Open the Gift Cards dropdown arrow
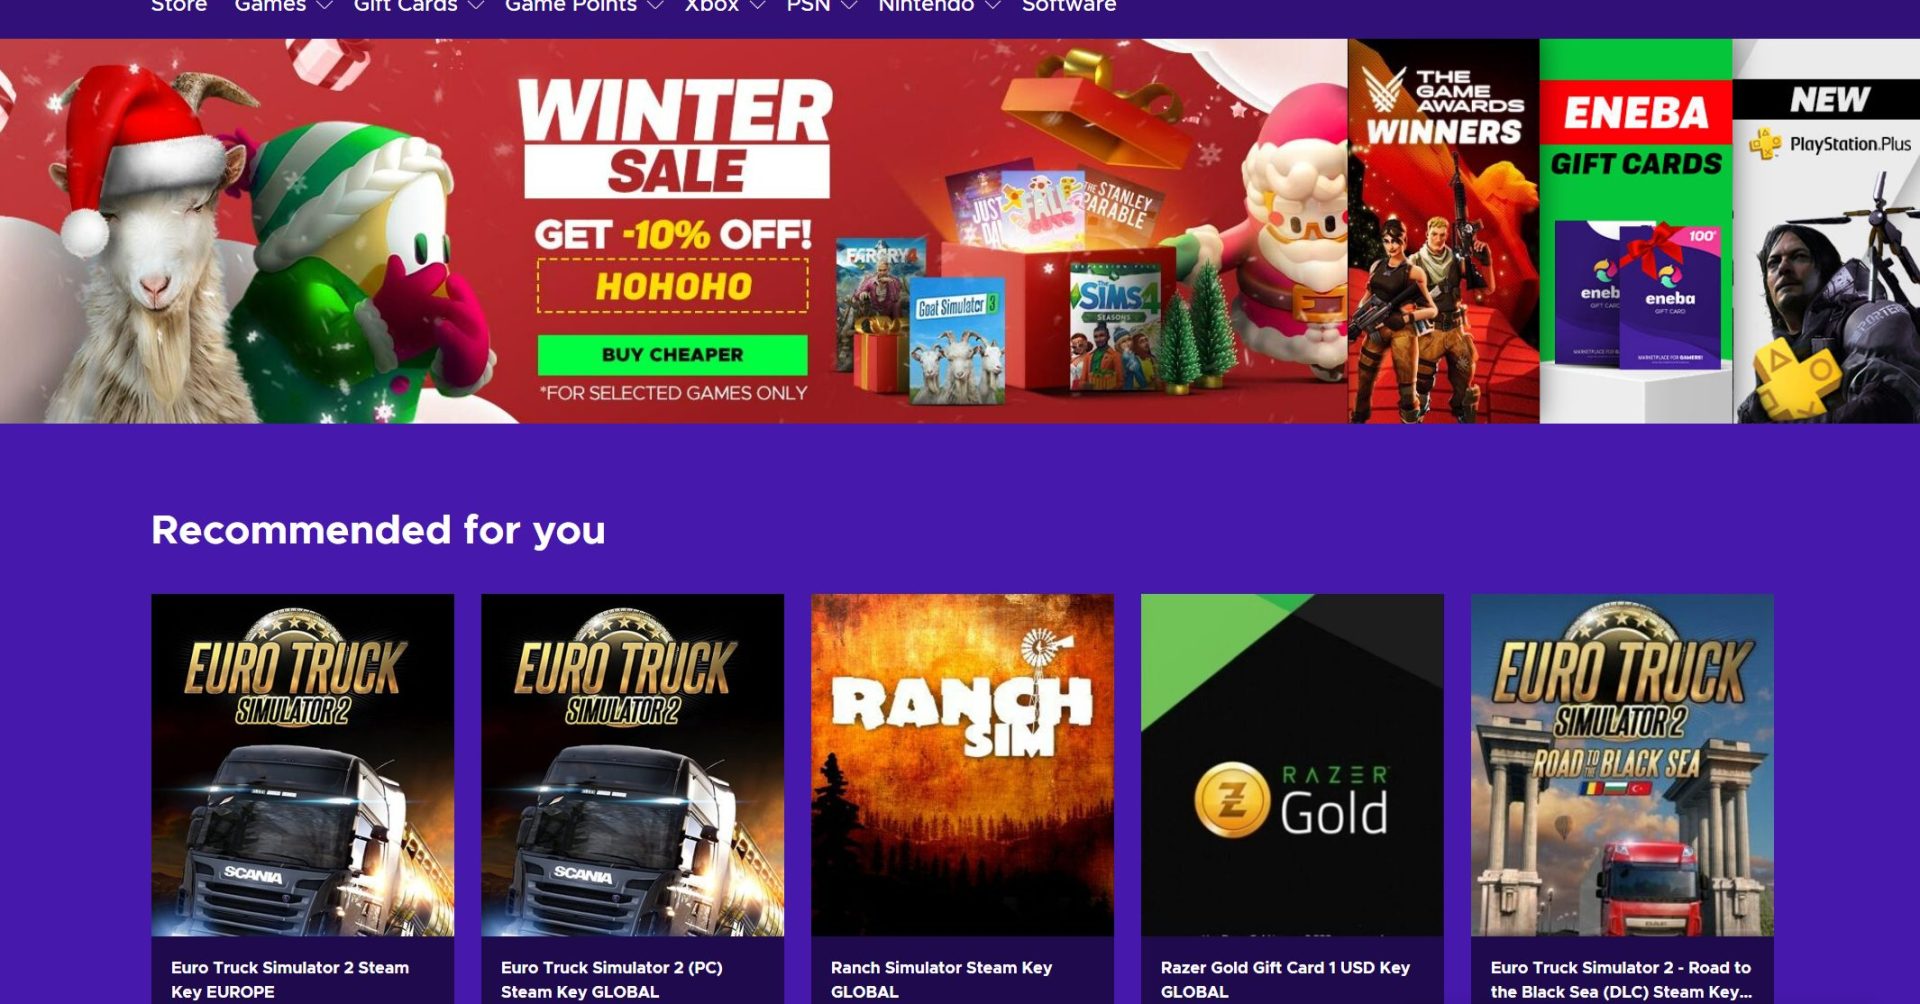Image resolution: width=1920 pixels, height=1004 pixels. point(476,6)
